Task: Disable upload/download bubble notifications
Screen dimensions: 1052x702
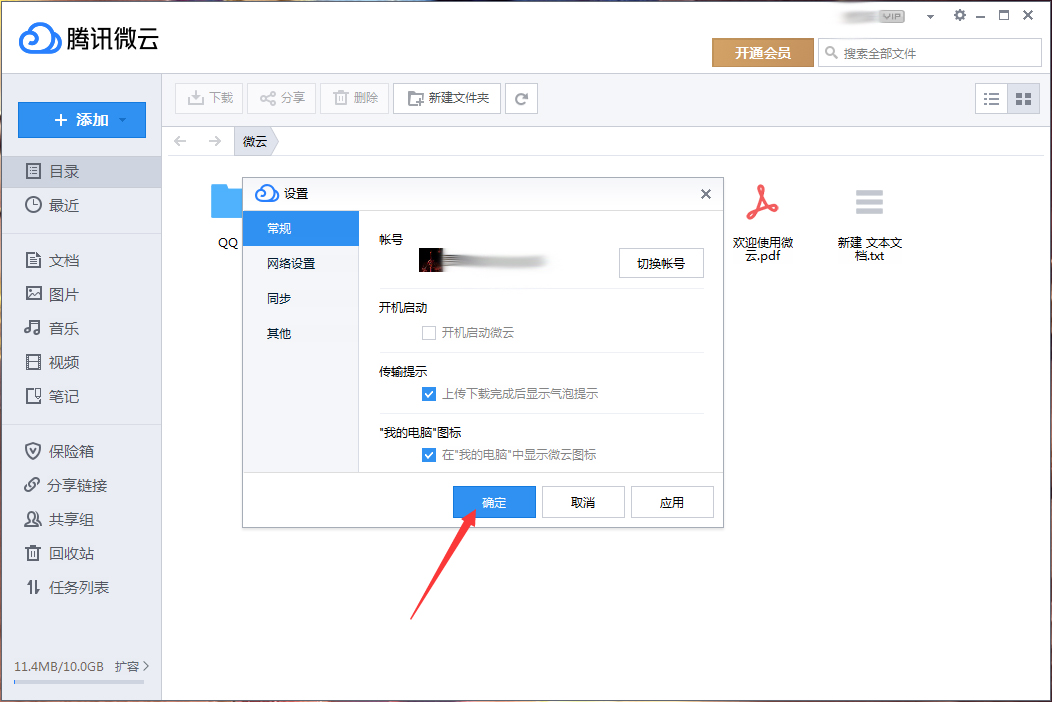Action: pos(429,394)
